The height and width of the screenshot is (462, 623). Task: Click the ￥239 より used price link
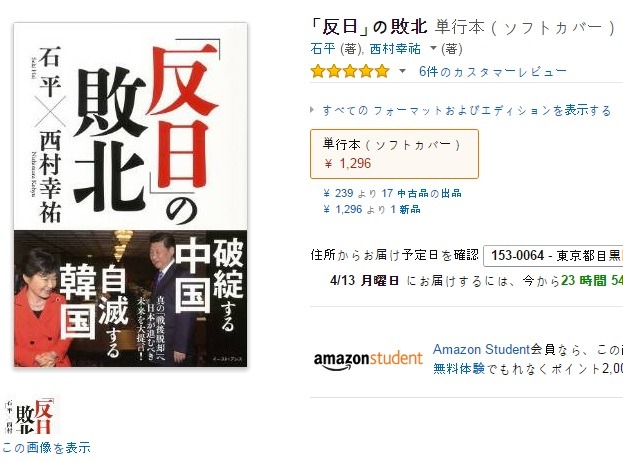pyautogui.click(x=350, y=193)
